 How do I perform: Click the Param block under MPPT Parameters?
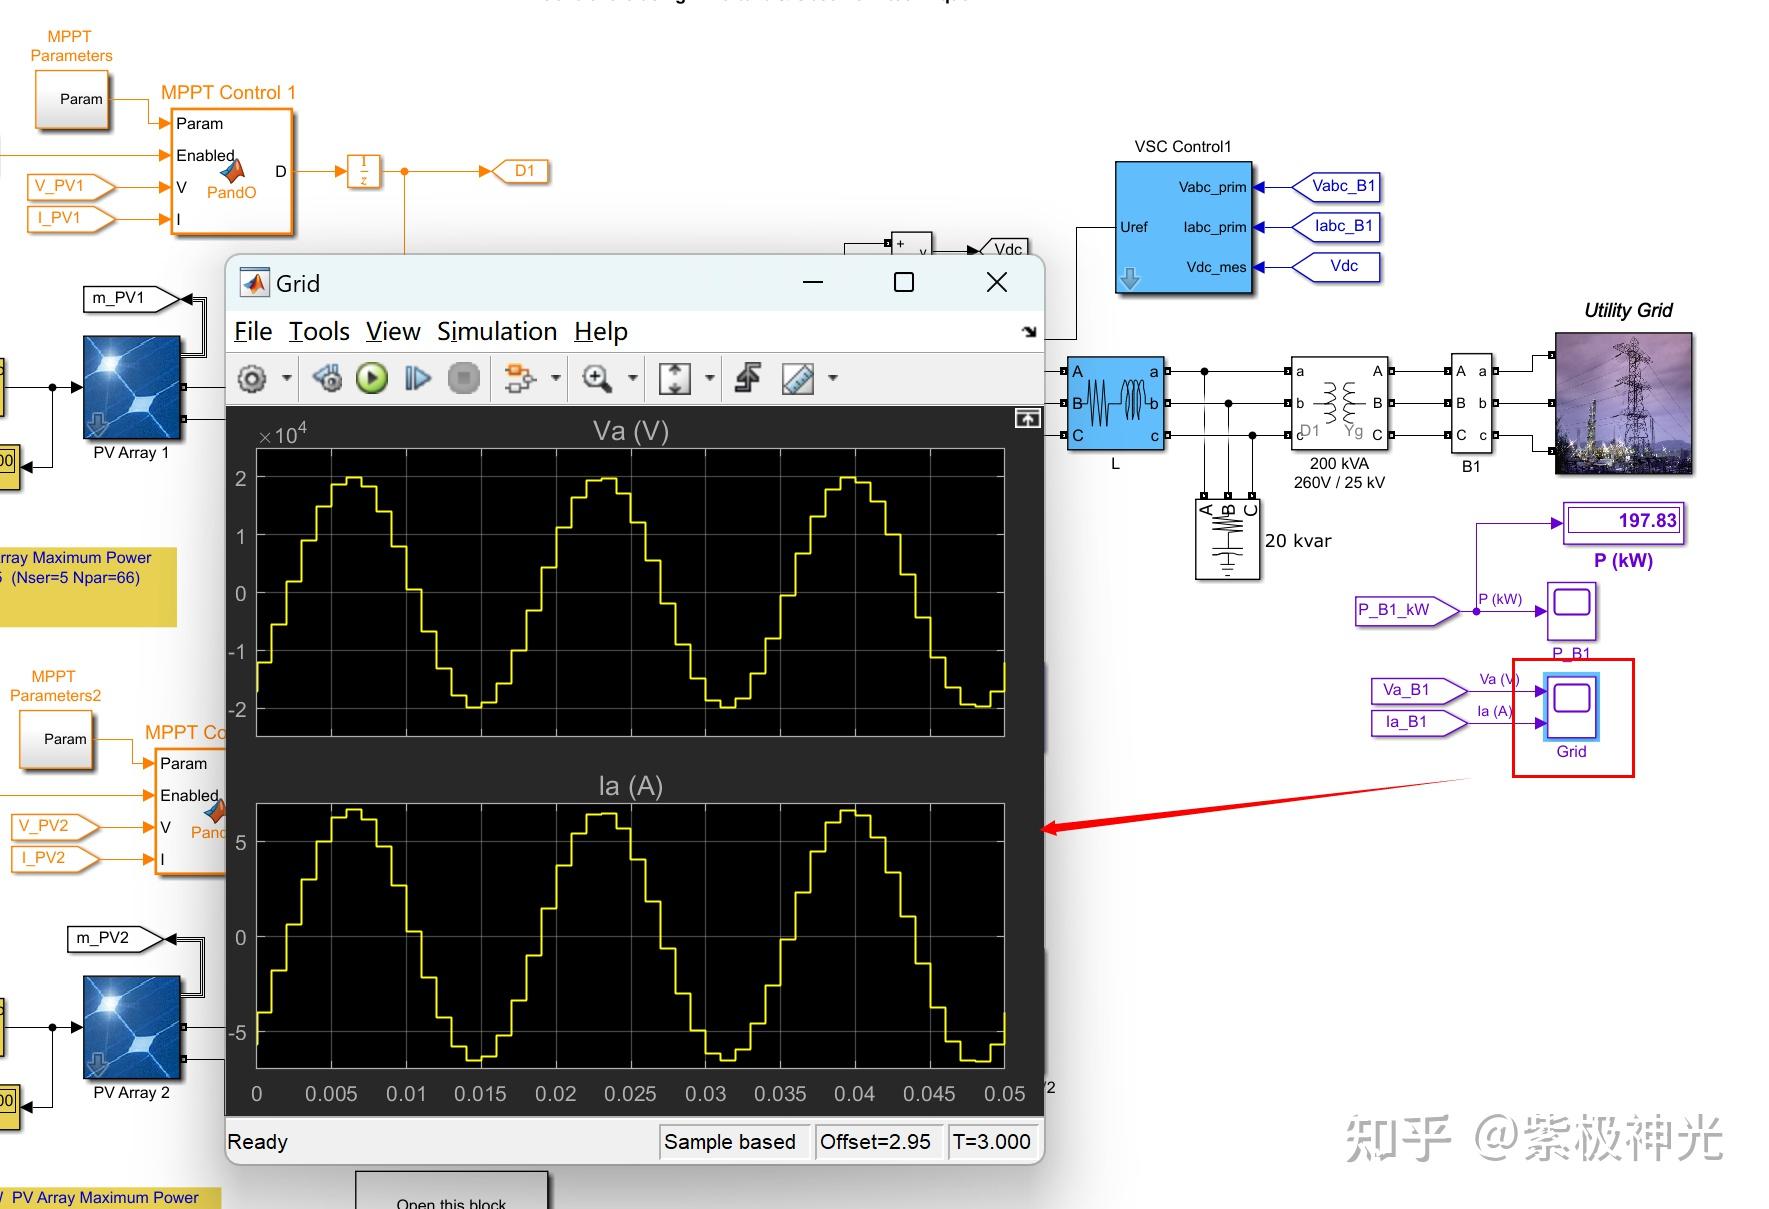coord(73,100)
